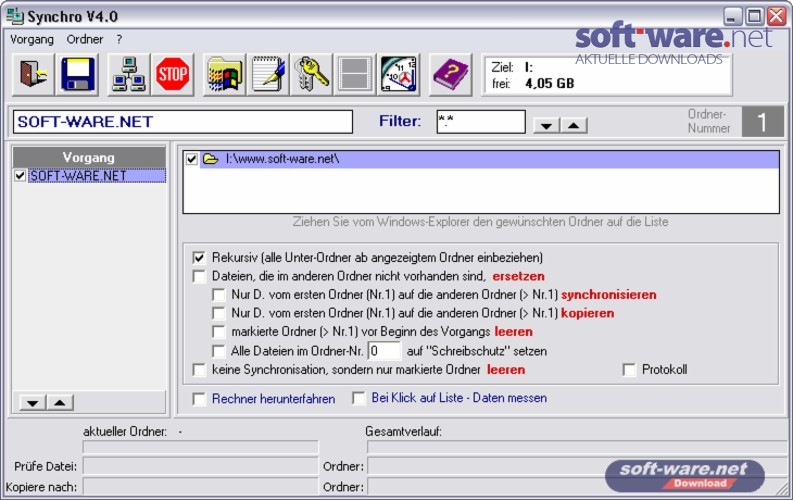Open the Ordner menu
This screenshot has width=793, height=500.
[x=85, y=39]
